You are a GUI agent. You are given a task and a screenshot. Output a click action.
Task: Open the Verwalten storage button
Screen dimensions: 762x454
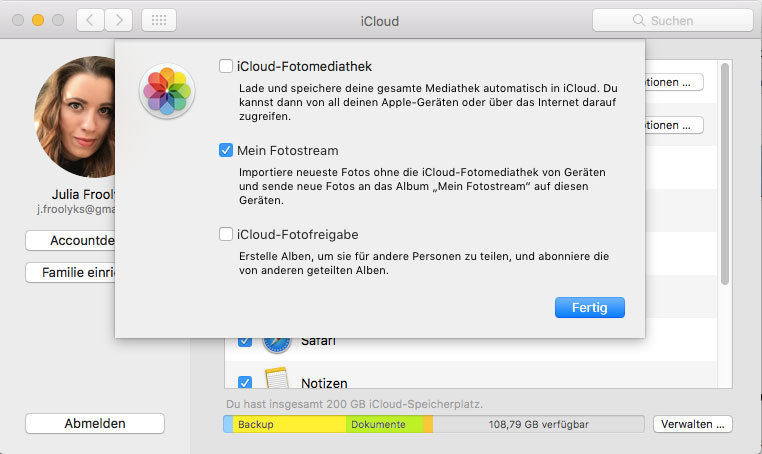tap(693, 424)
